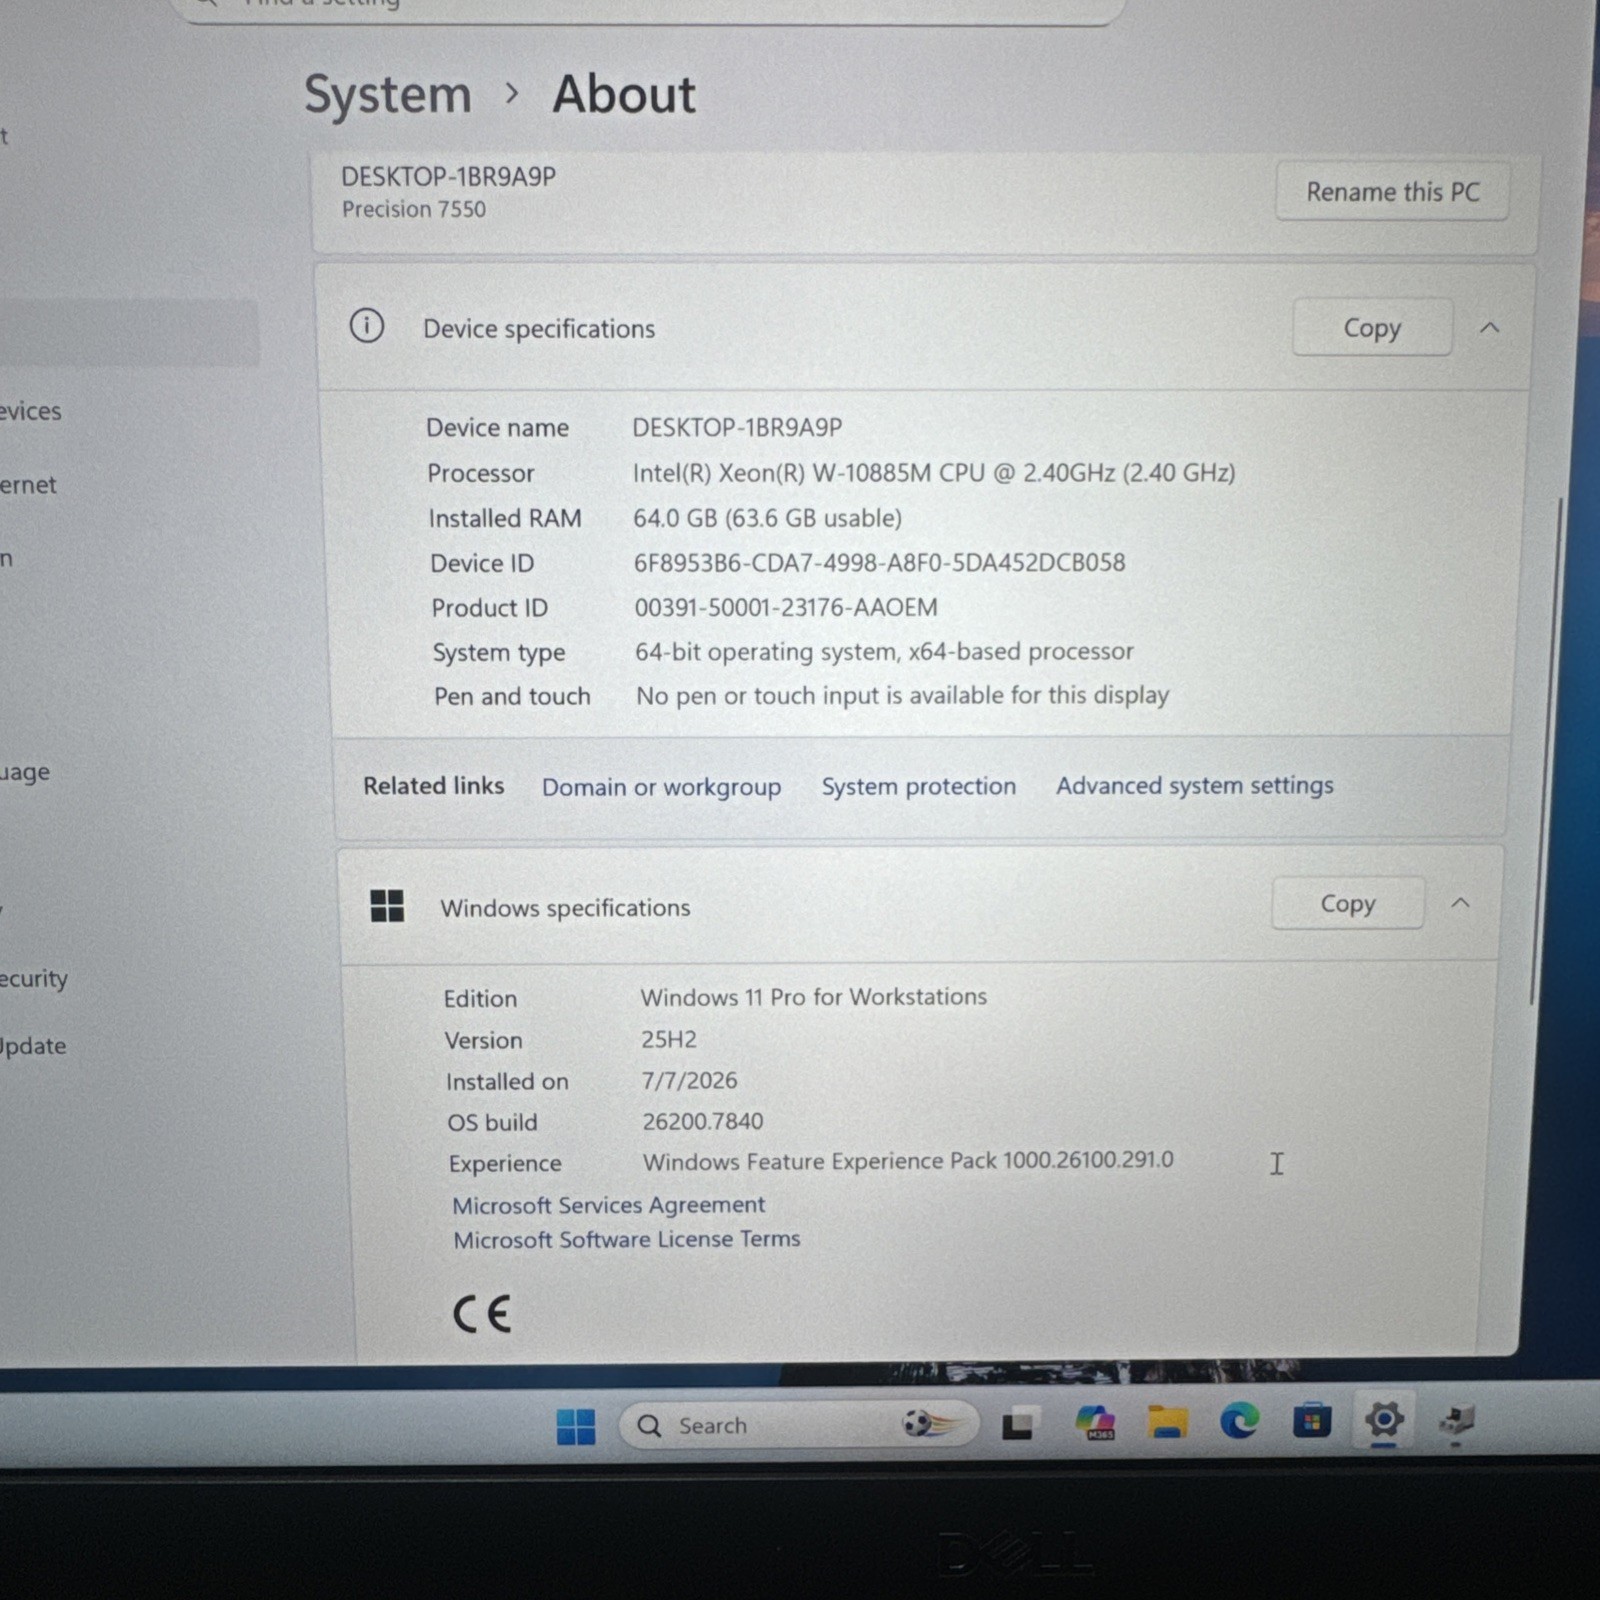This screenshot has width=1600, height=1600.
Task: Select Edition value Windows 11 Pro for Workstations
Action: point(813,997)
